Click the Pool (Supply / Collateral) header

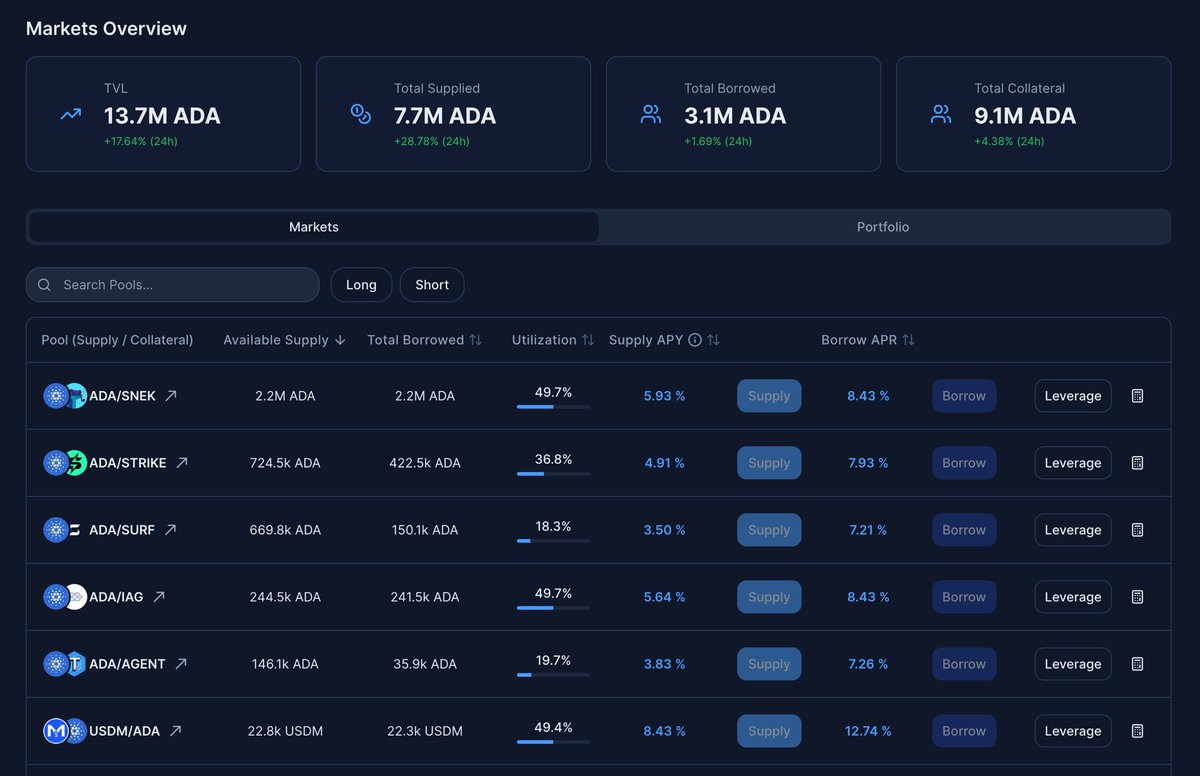pos(117,340)
